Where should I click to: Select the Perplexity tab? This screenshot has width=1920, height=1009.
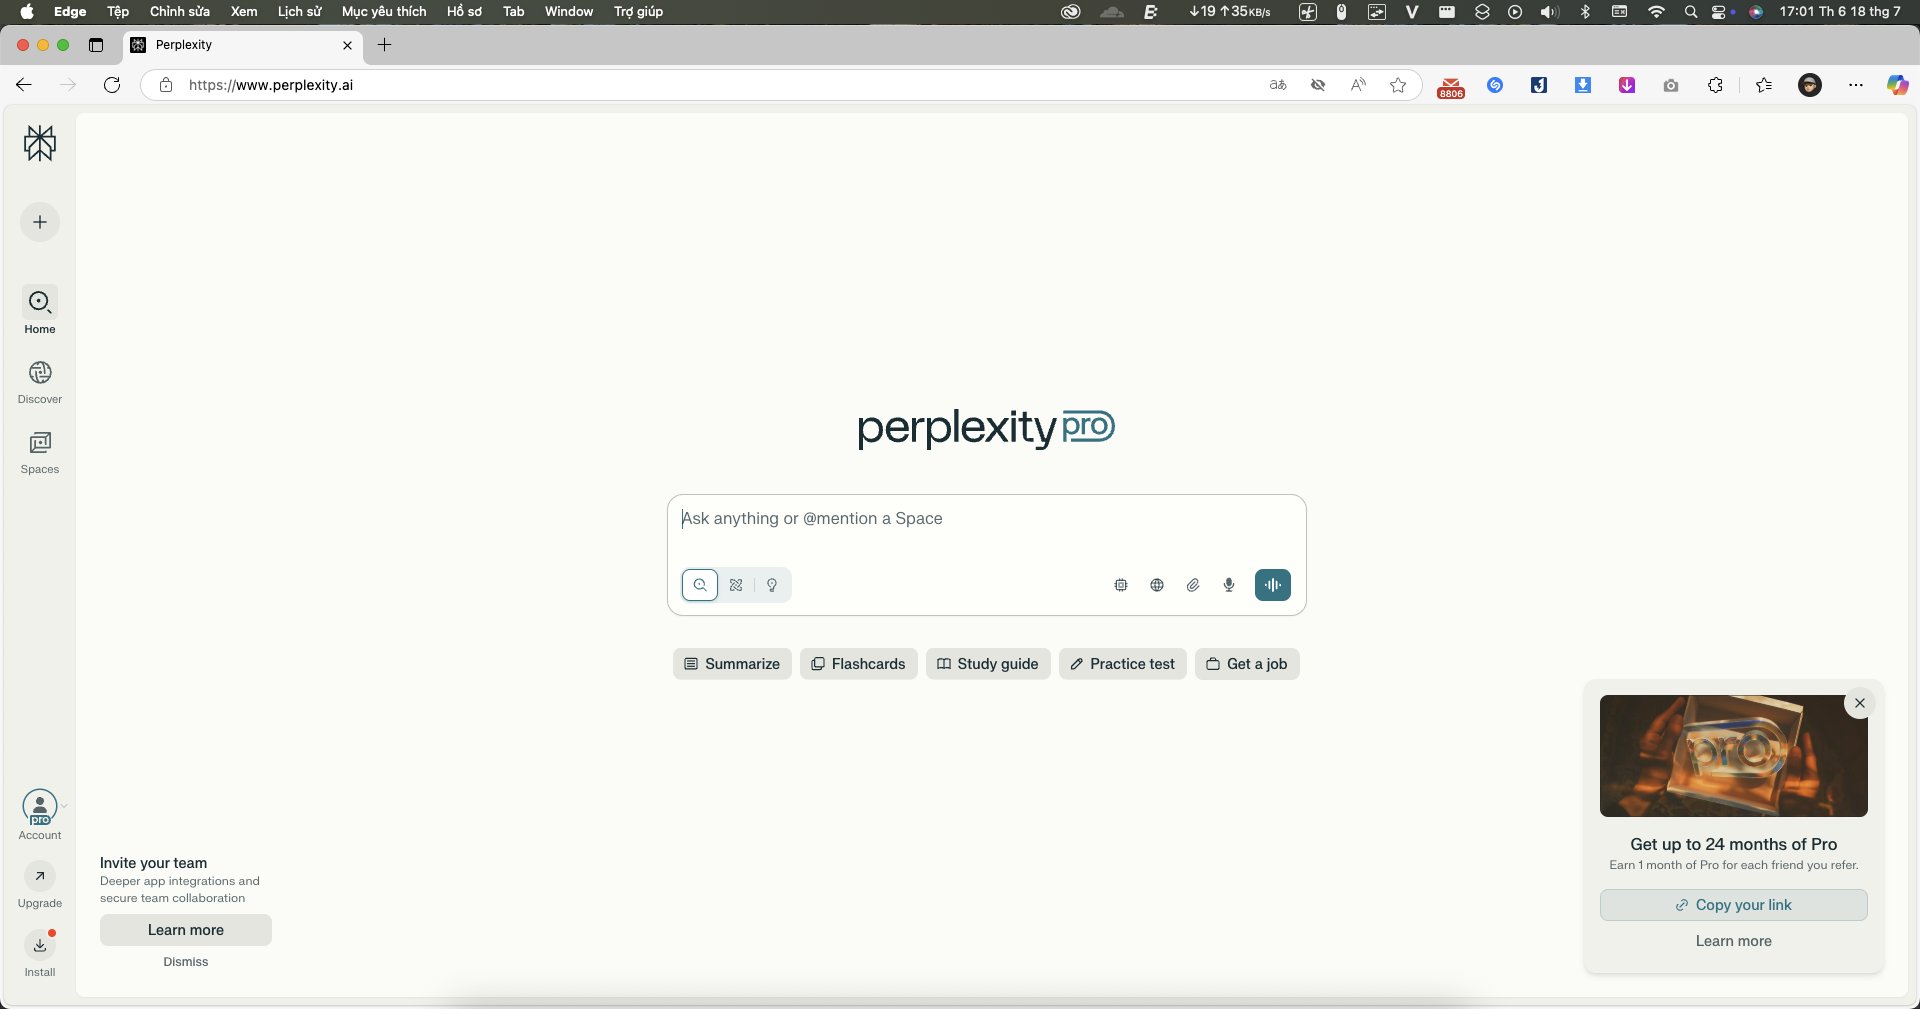(x=243, y=45)
